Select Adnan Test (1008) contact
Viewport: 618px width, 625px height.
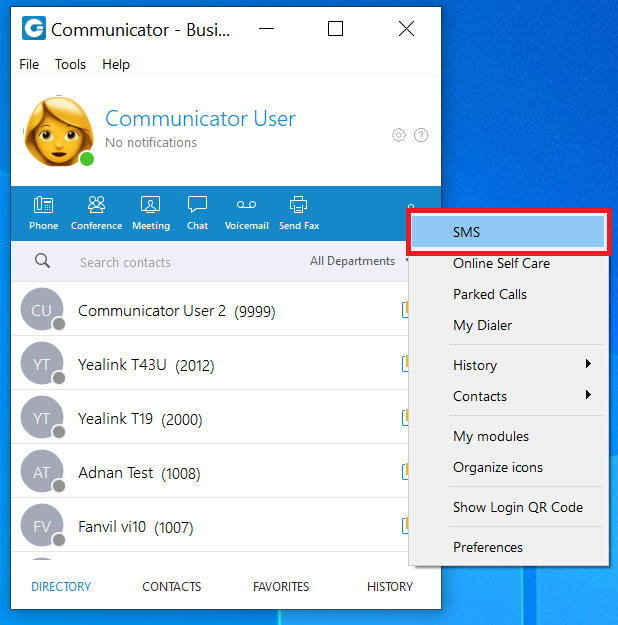(210, 471)
